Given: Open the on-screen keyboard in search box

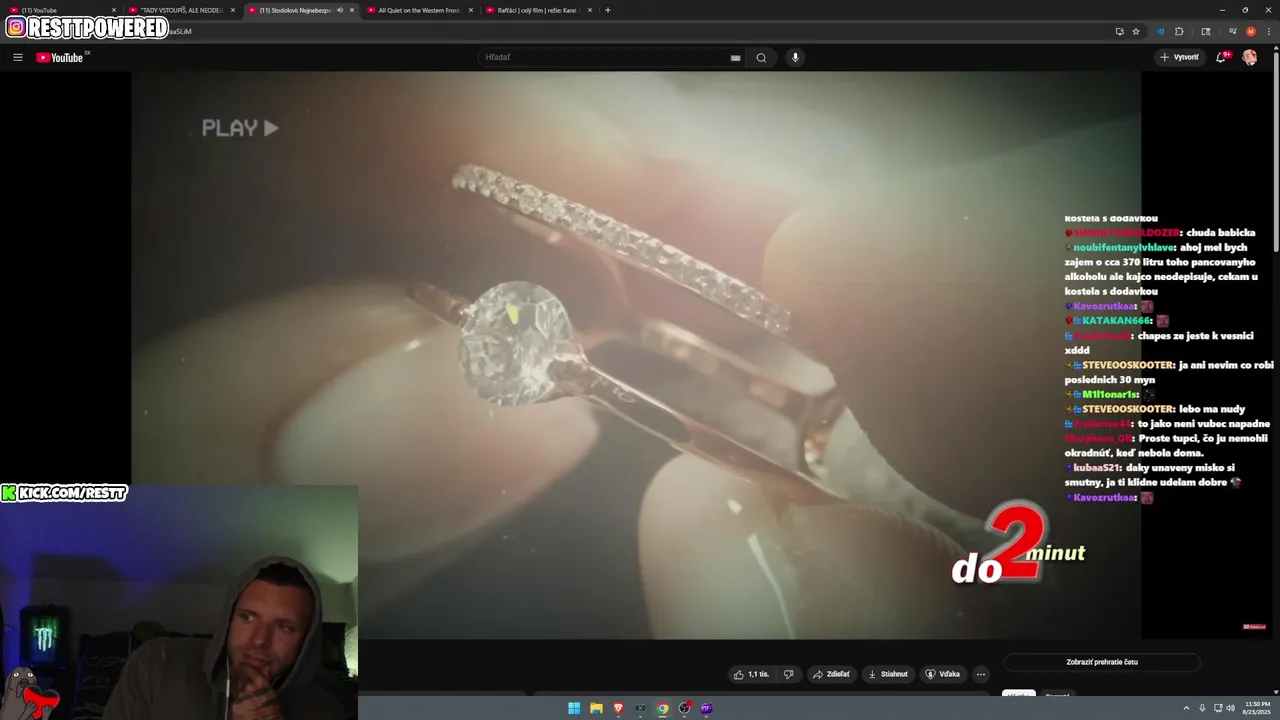Looking at the screenshot, I should [x=735, y=58].
